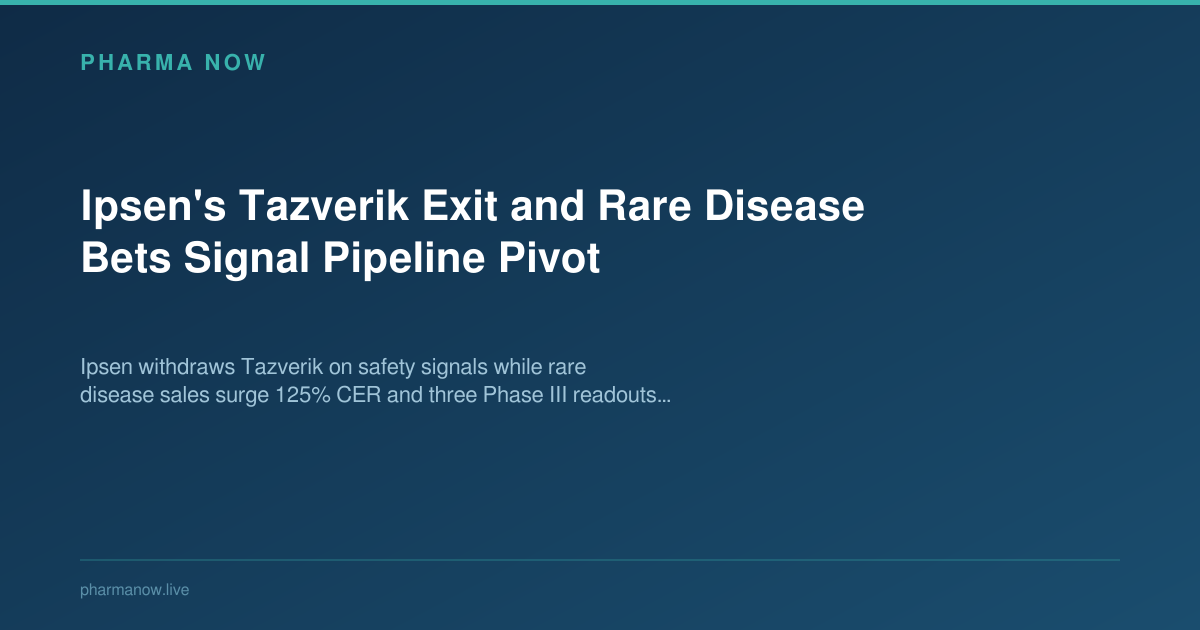Click "CER" in the summary text
The image size is (1200, 630).
tap(359, 395)
